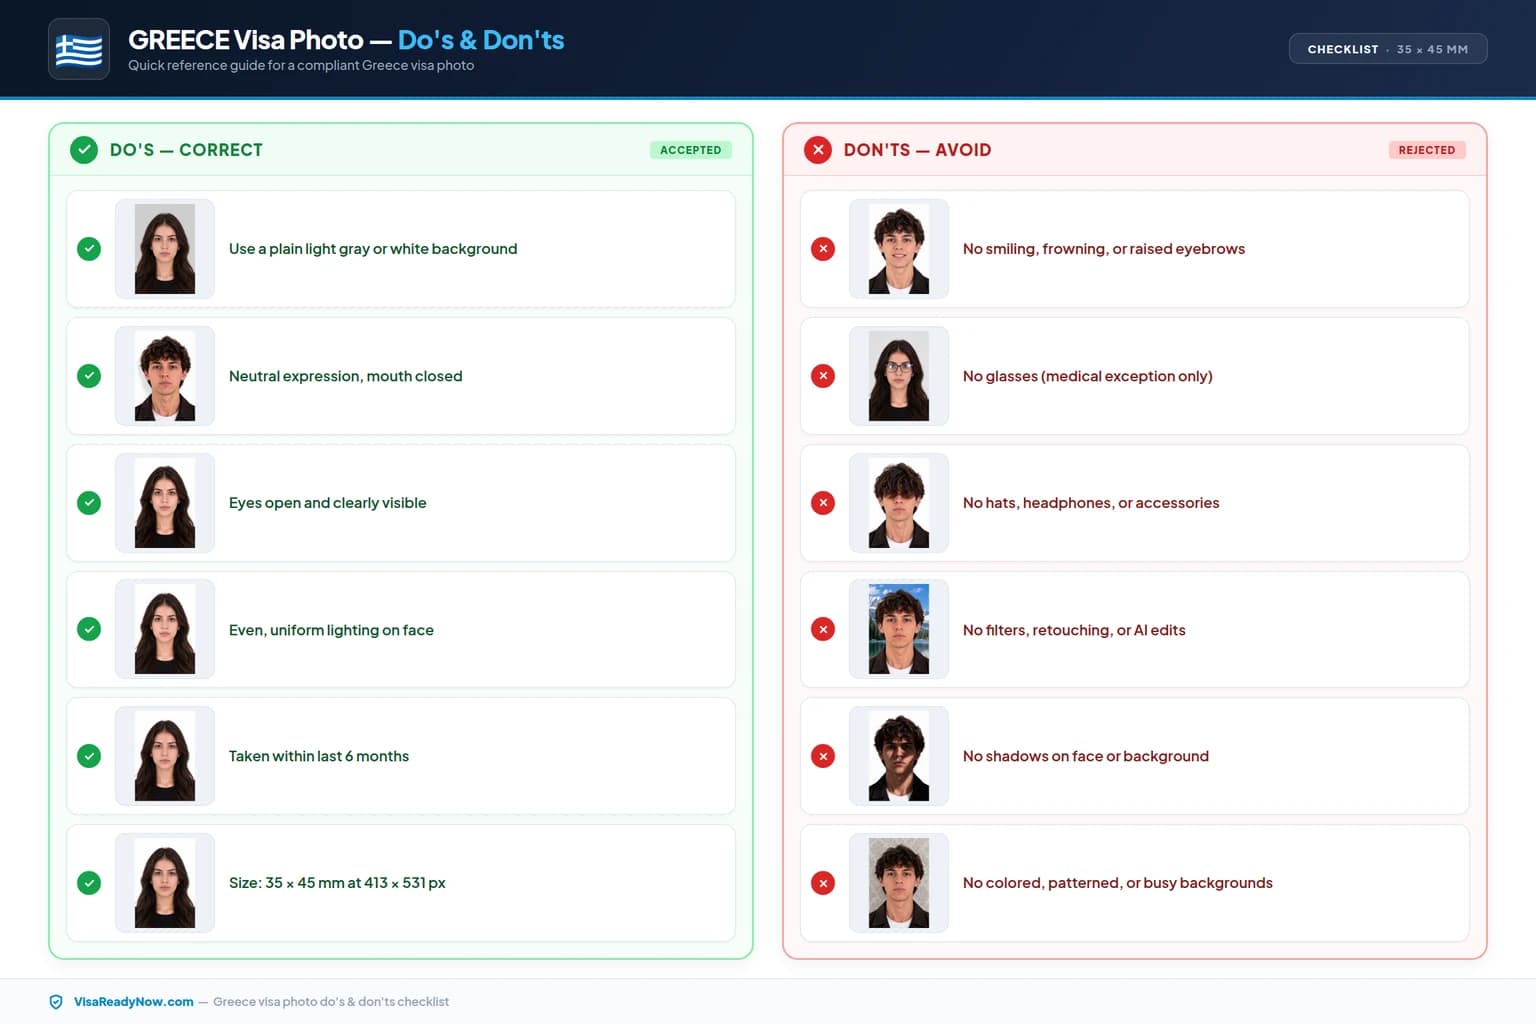
Task: Open thumbnail of woman wearing glasses
Action: point(899,376)
